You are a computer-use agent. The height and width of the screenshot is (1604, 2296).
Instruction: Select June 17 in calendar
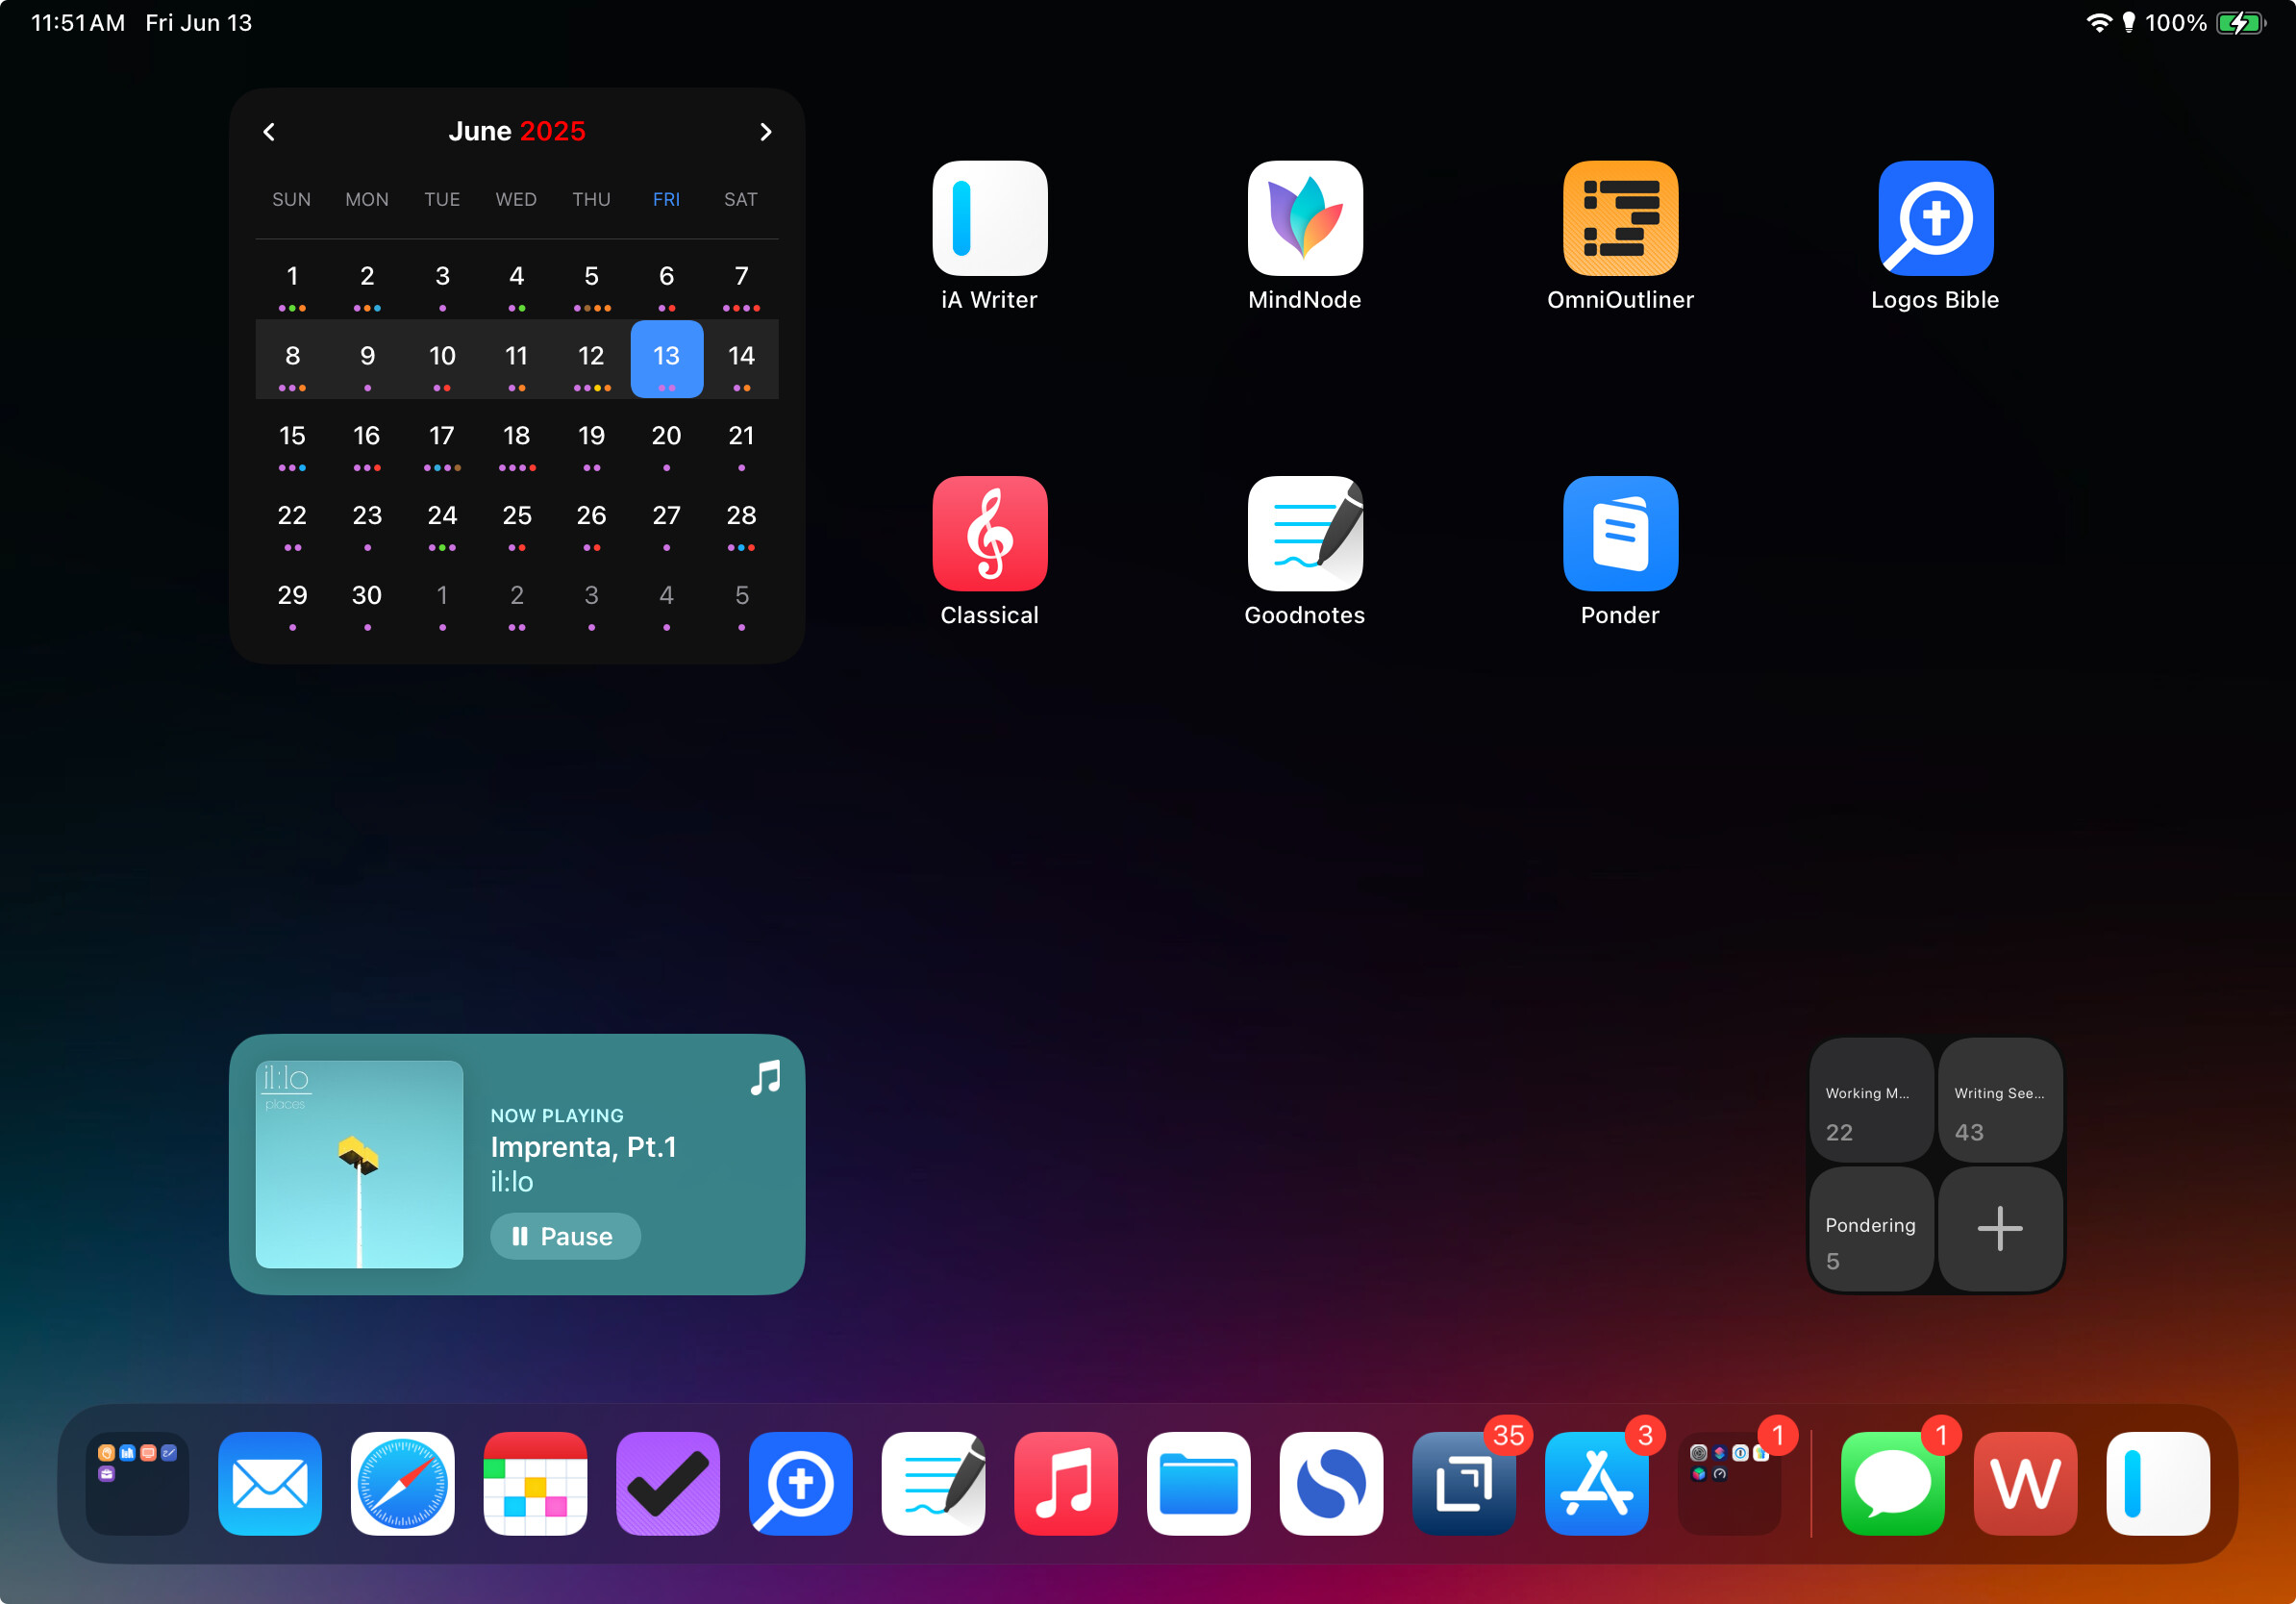[442, 439]
